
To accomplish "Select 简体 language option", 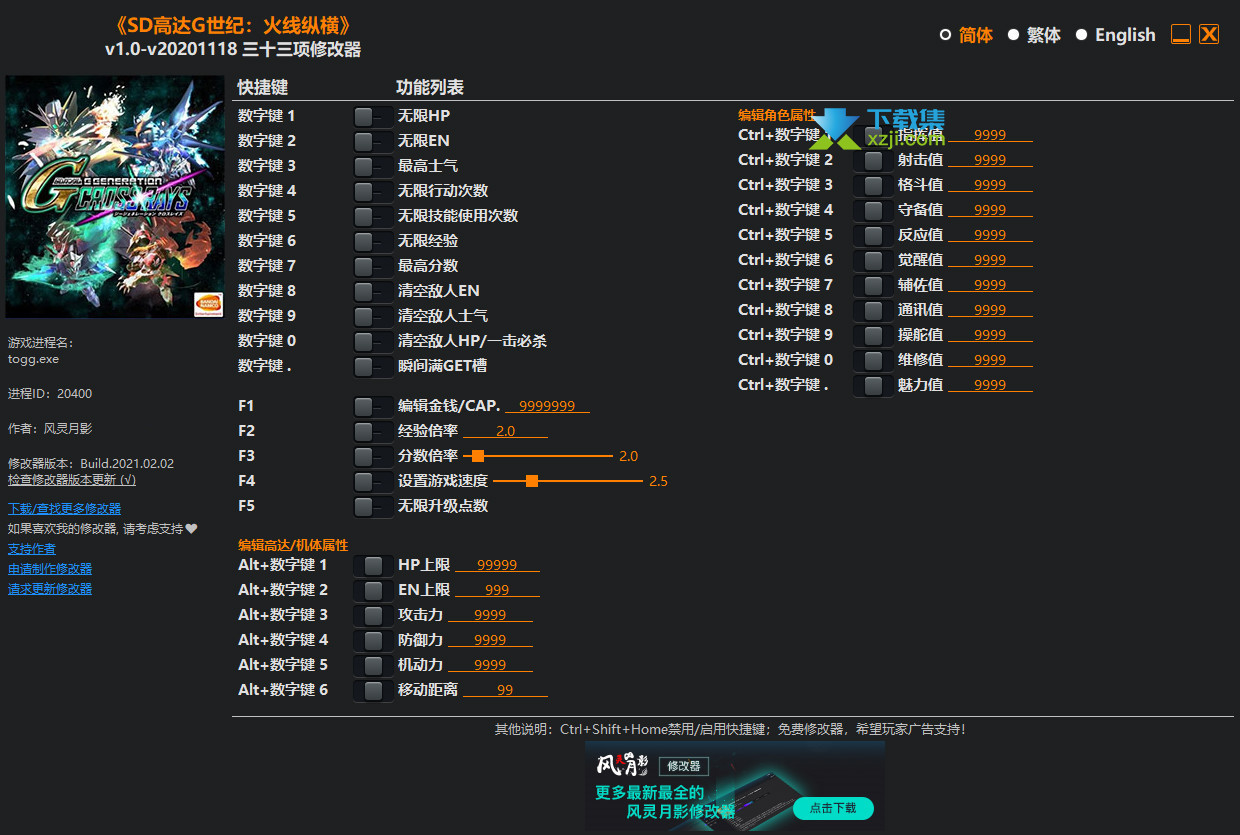I will click(966, 35).
